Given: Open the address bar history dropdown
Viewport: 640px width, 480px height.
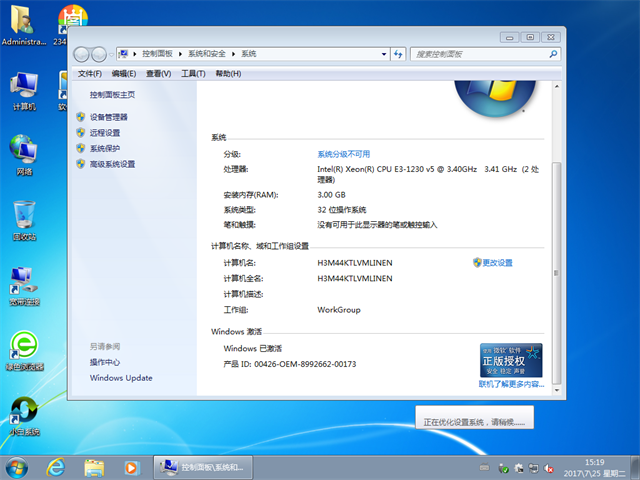Looking at the screenshot, I should (x=384, y=54).
